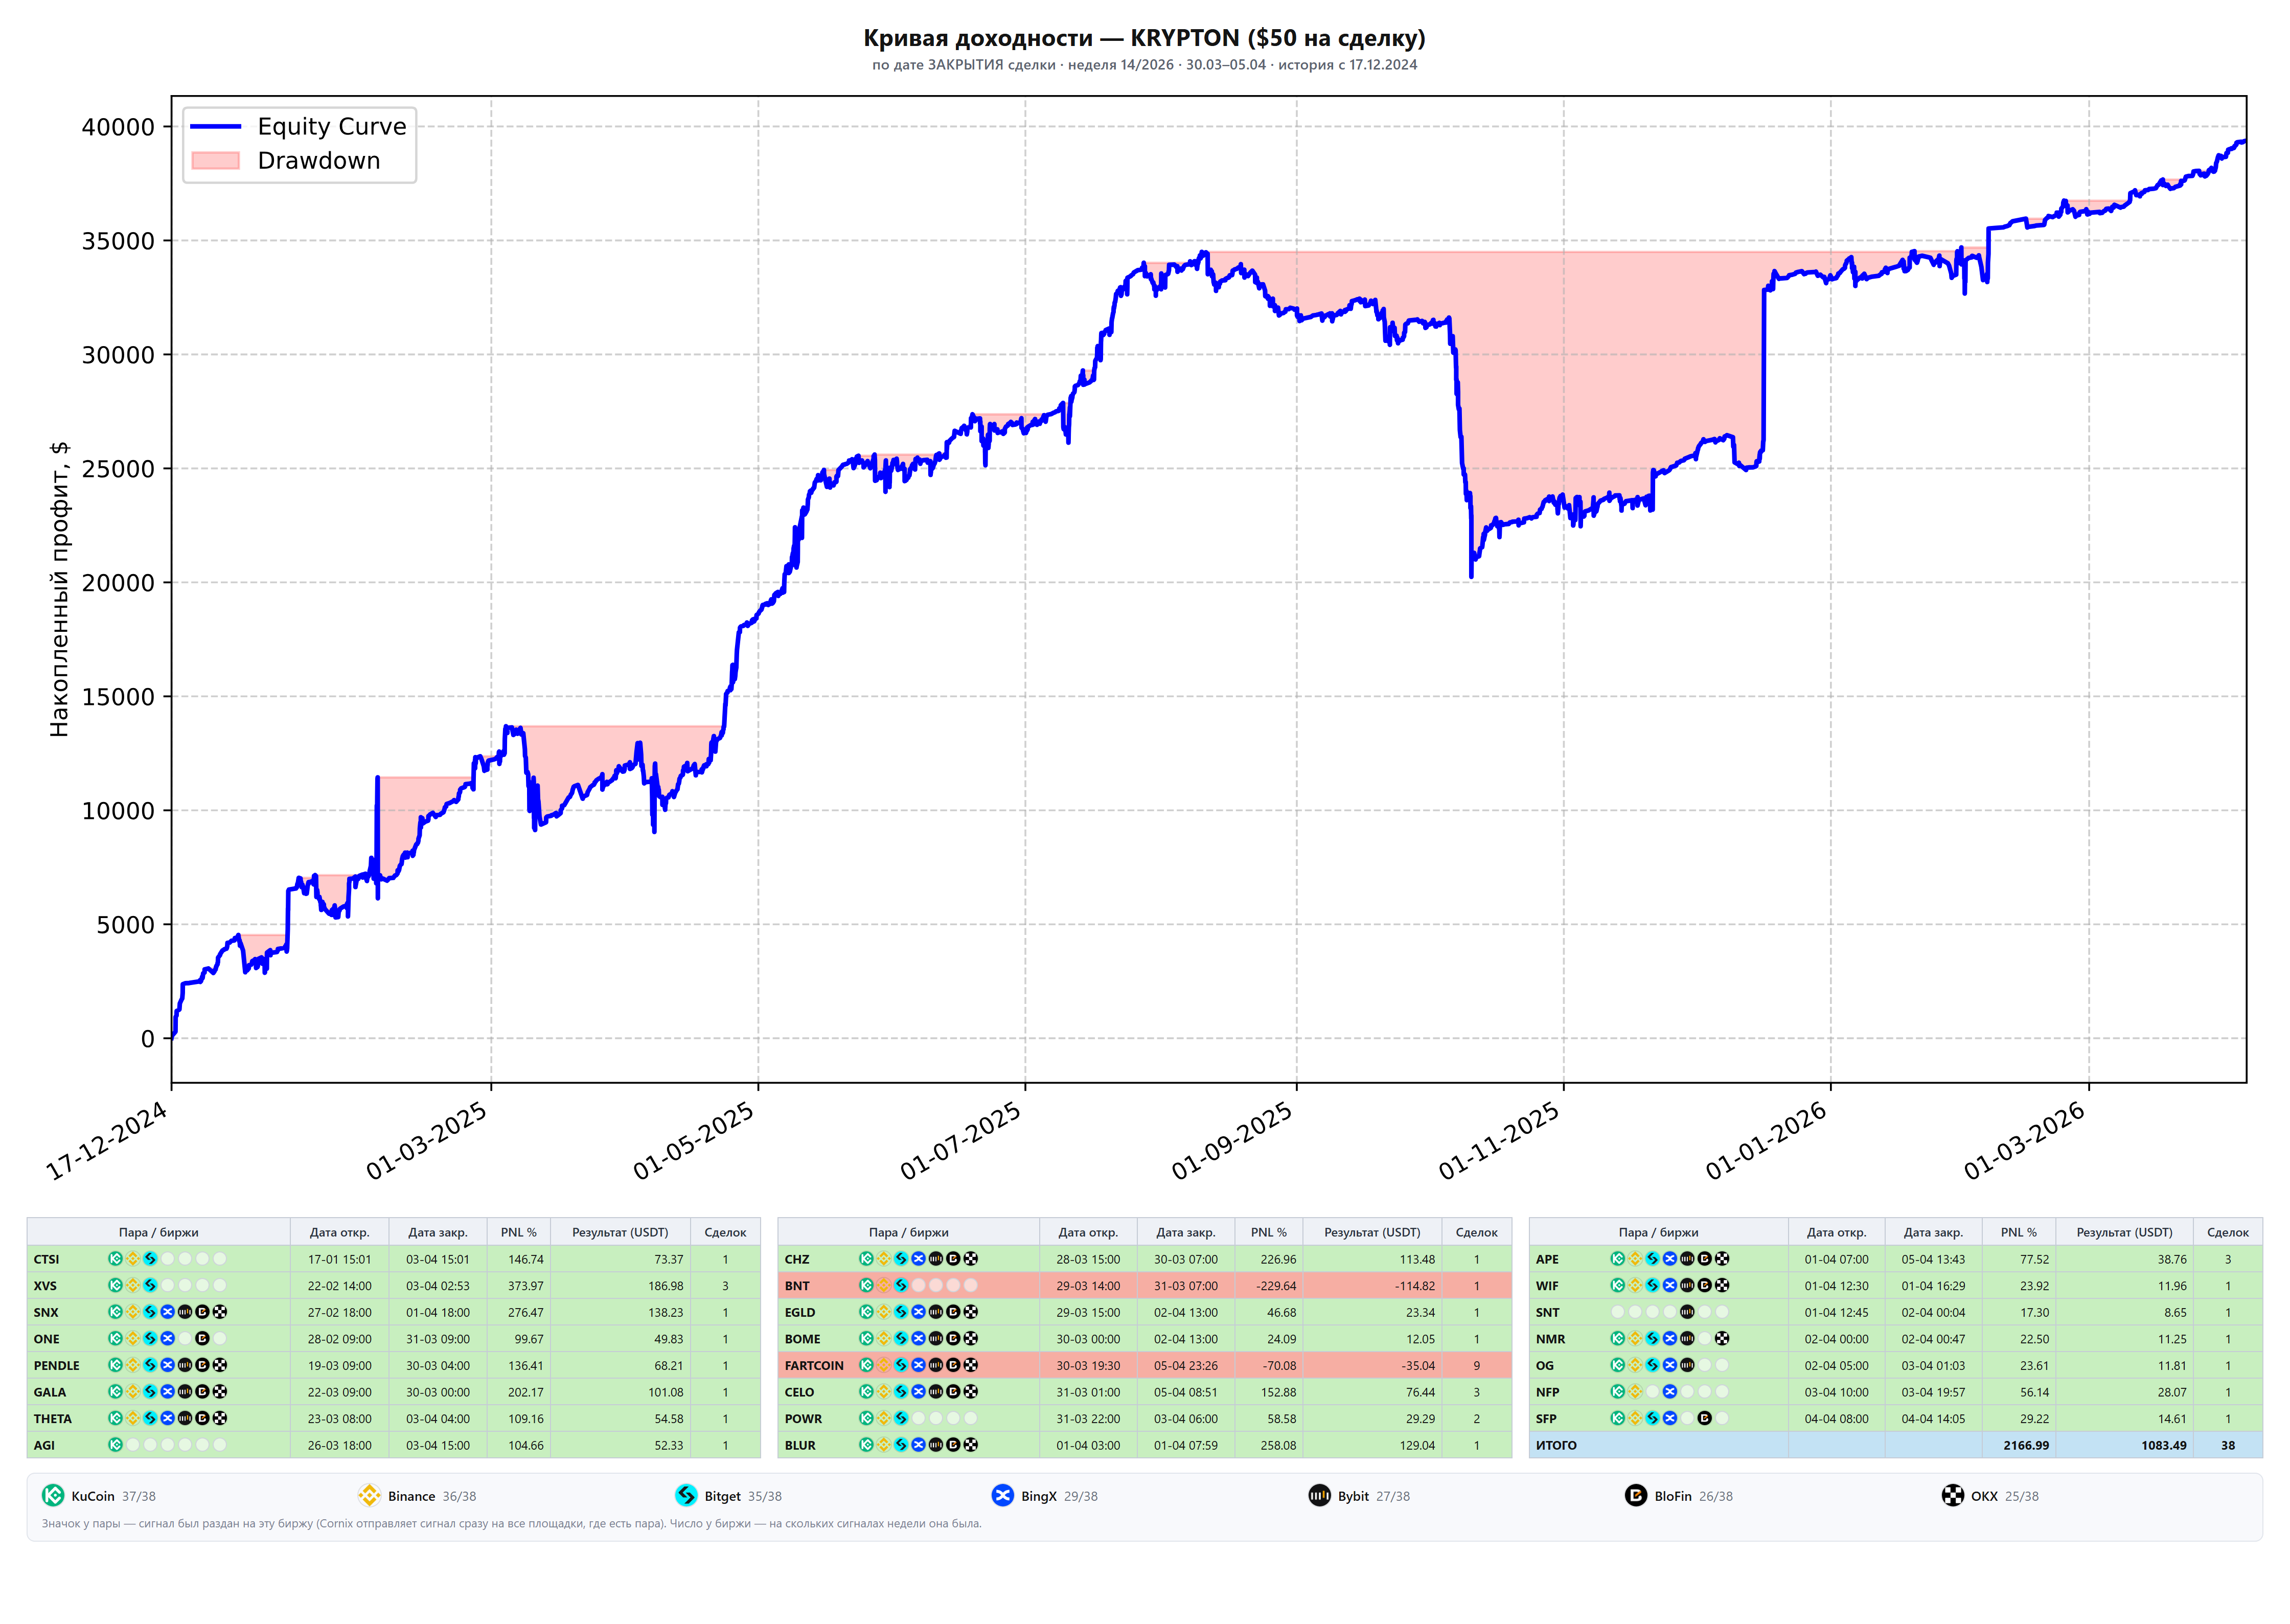
Task: Select the Bitget icon in the bottom legend
Action: 686,1495
